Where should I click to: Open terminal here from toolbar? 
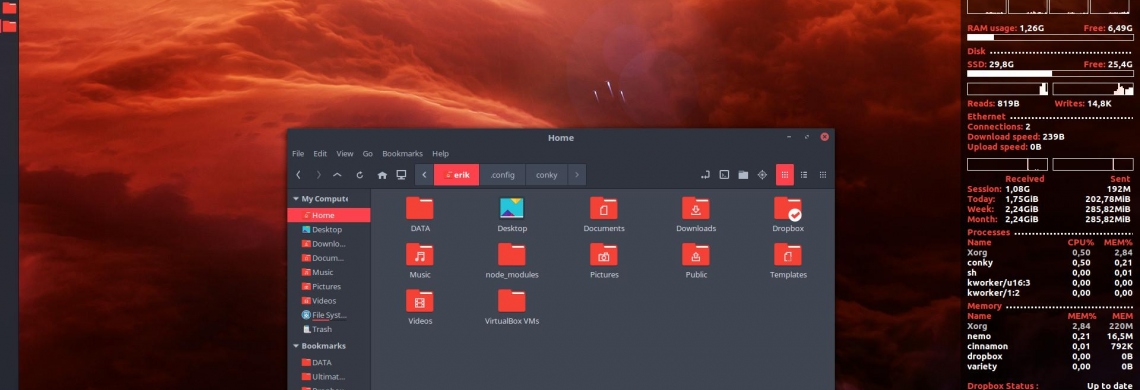[x=724, y=175]
